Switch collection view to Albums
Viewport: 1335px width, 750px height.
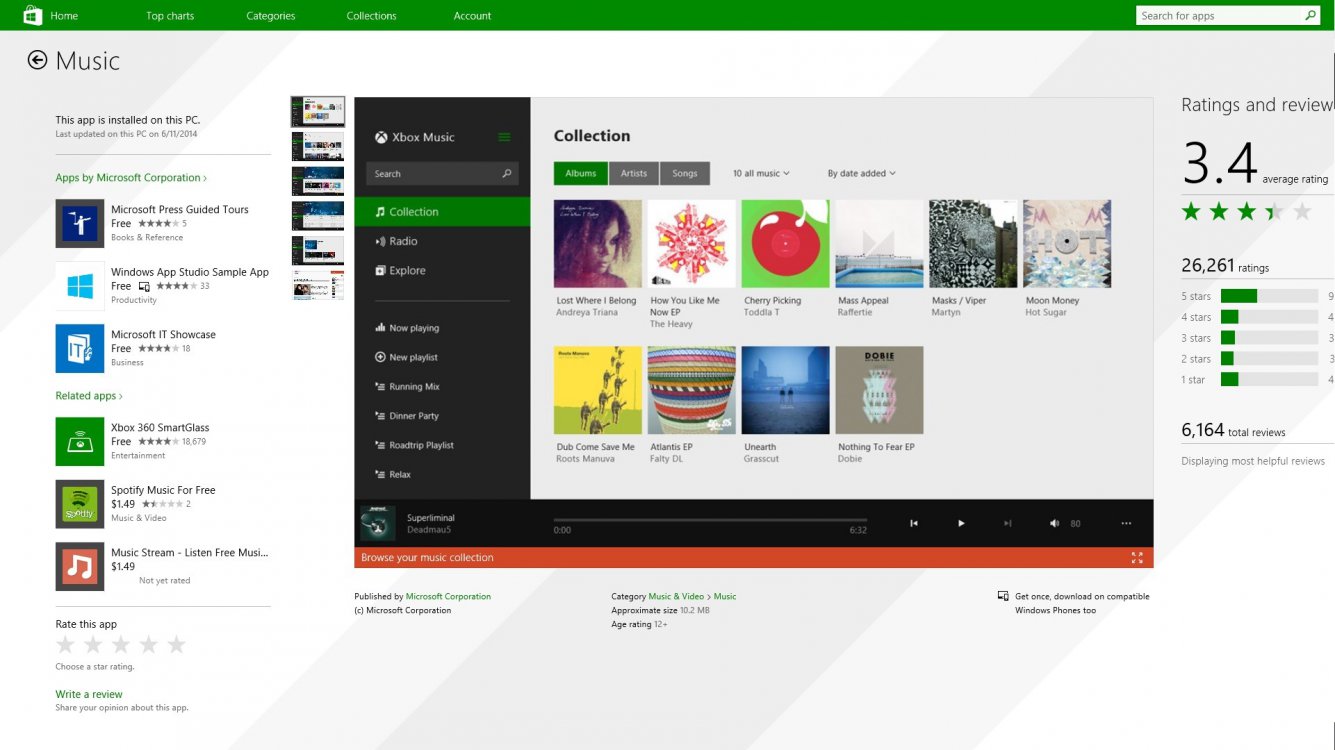pyautogui.click(x=581, y=173)
